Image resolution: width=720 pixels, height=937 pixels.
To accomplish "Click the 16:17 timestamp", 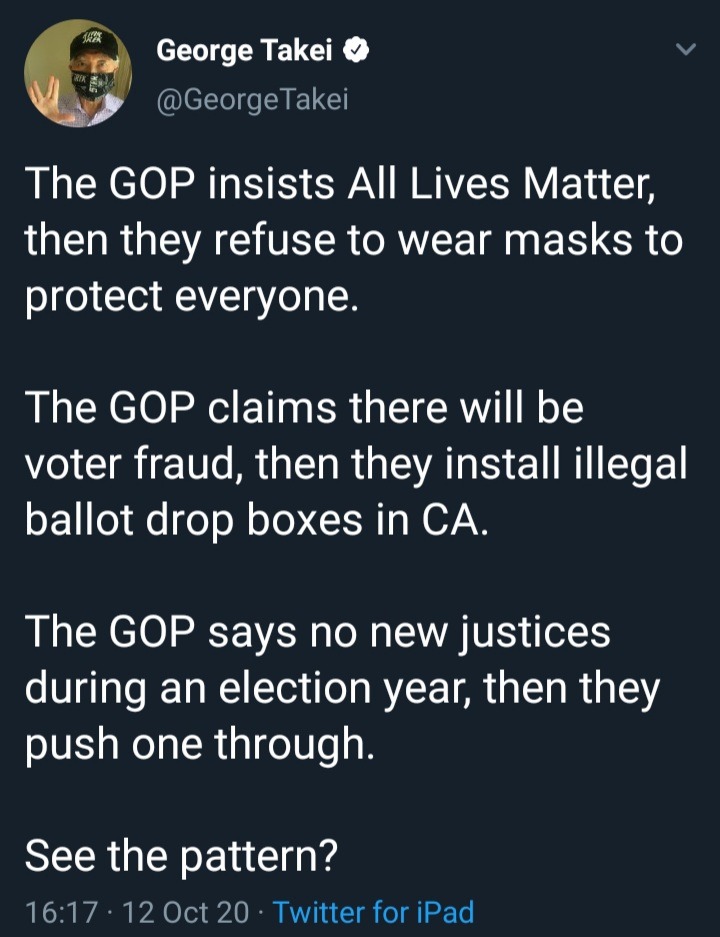I will pos(60,912).
